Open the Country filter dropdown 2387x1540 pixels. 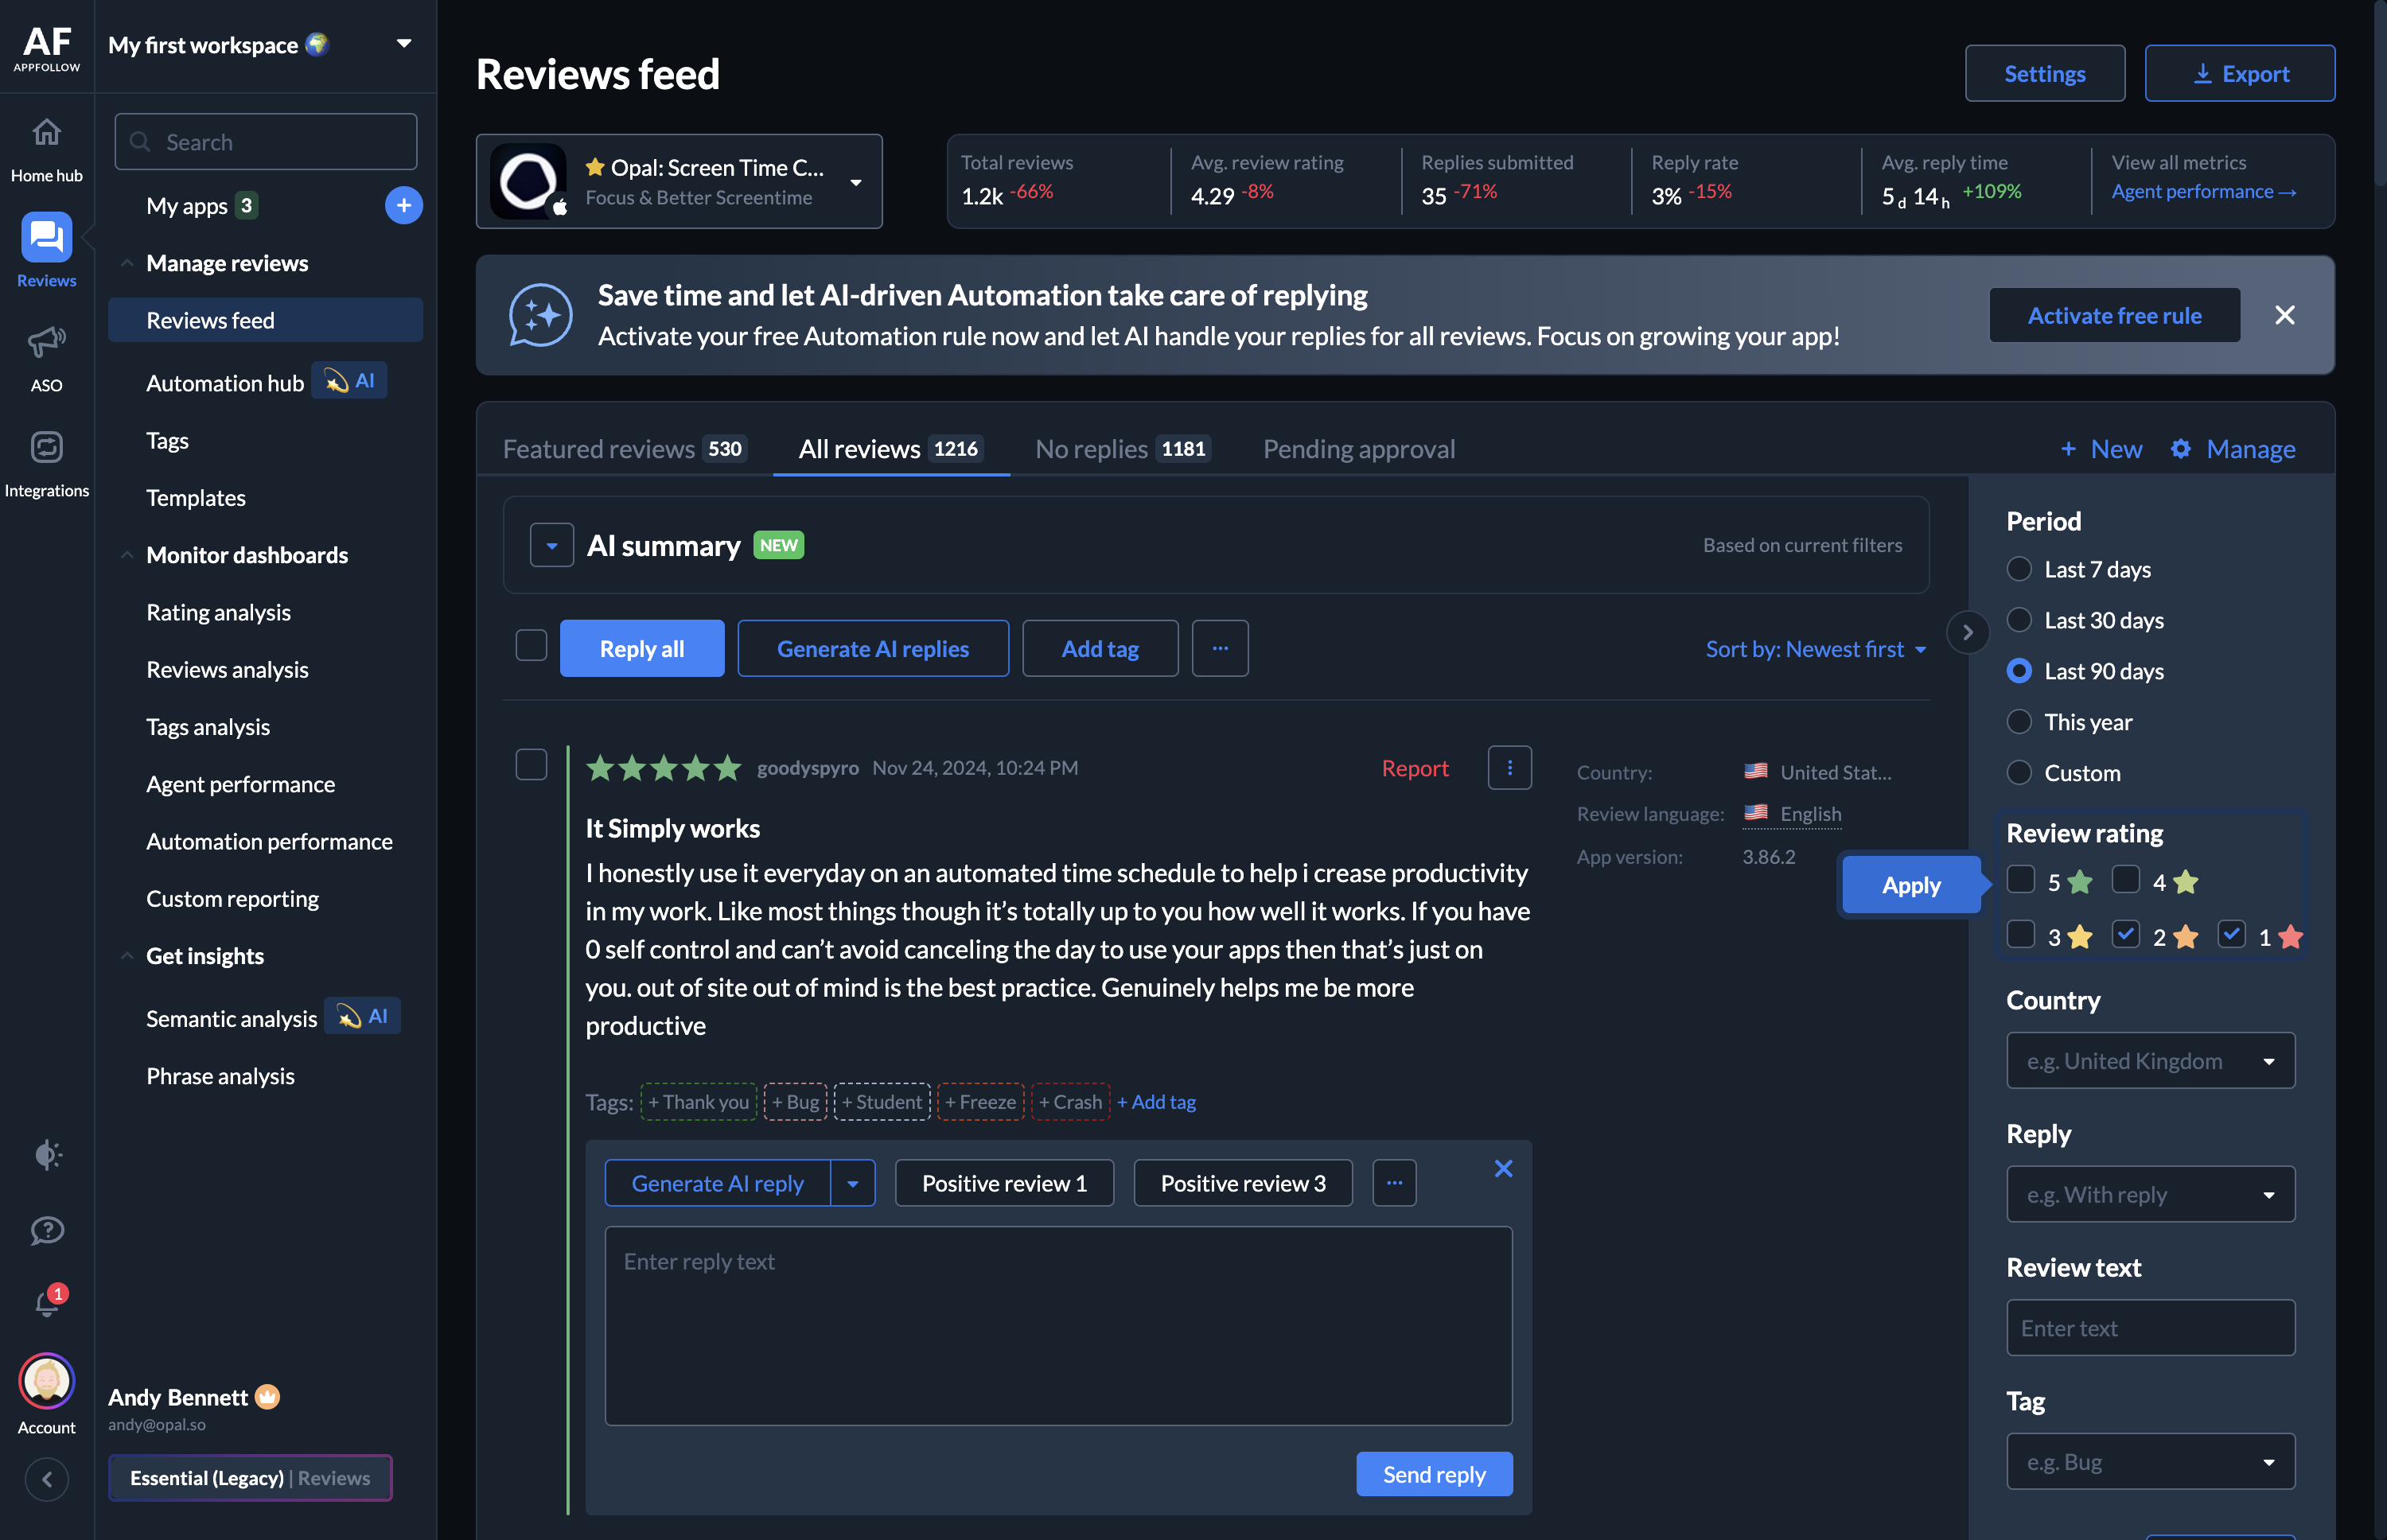pos(2150,1060)
